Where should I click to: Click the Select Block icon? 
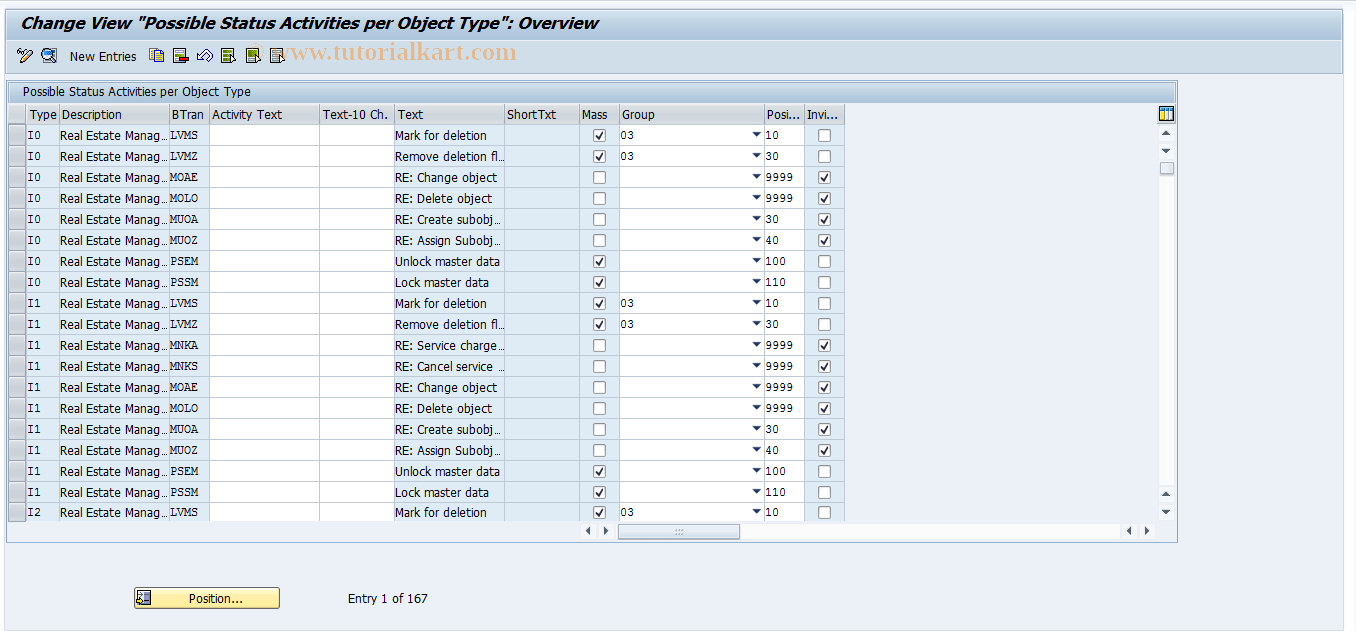(x=252, y=55)
